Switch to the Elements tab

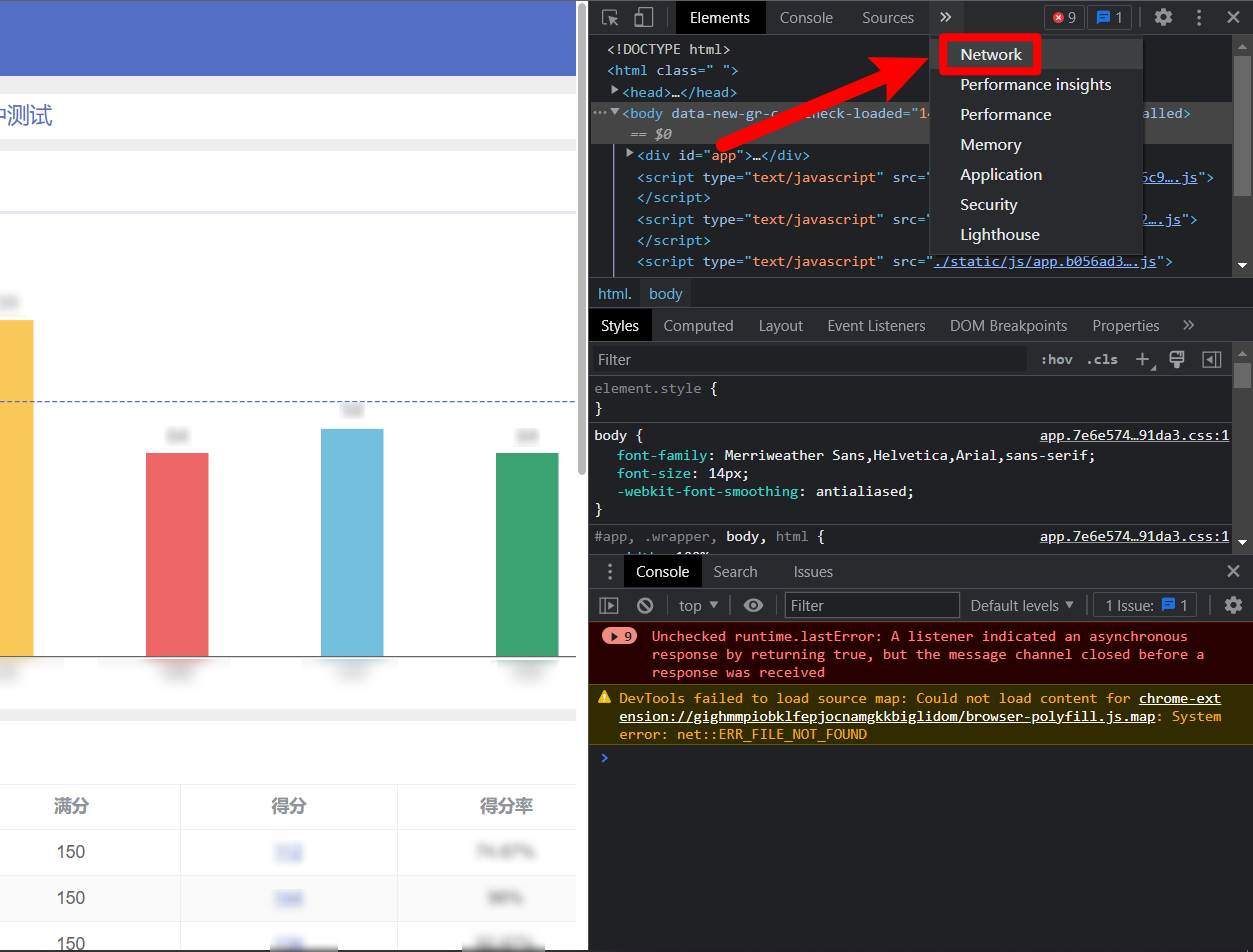720,18
